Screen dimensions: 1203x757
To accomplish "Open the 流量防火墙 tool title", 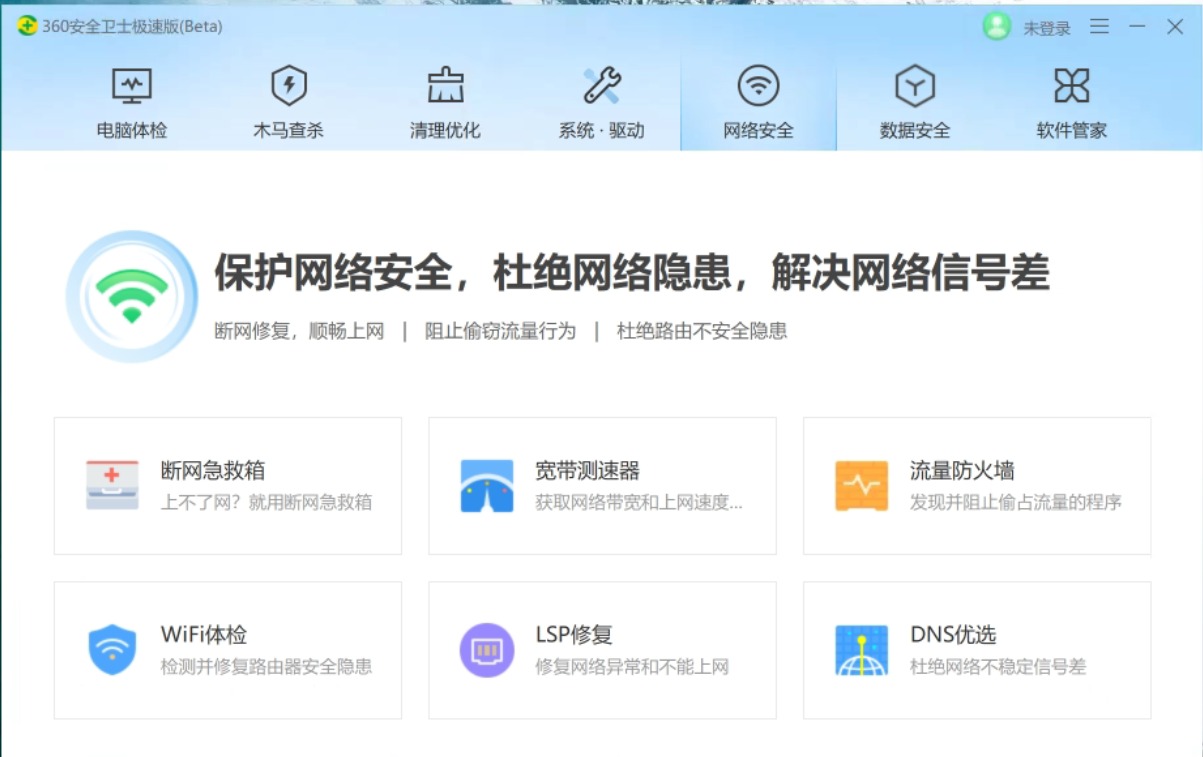I will 962,470.
